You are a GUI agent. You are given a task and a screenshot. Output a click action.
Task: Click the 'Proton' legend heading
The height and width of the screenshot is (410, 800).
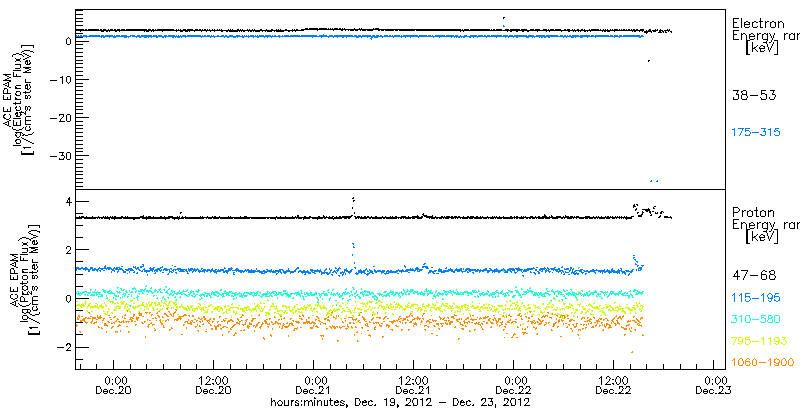pyautogui.click(x=753, y=212)
